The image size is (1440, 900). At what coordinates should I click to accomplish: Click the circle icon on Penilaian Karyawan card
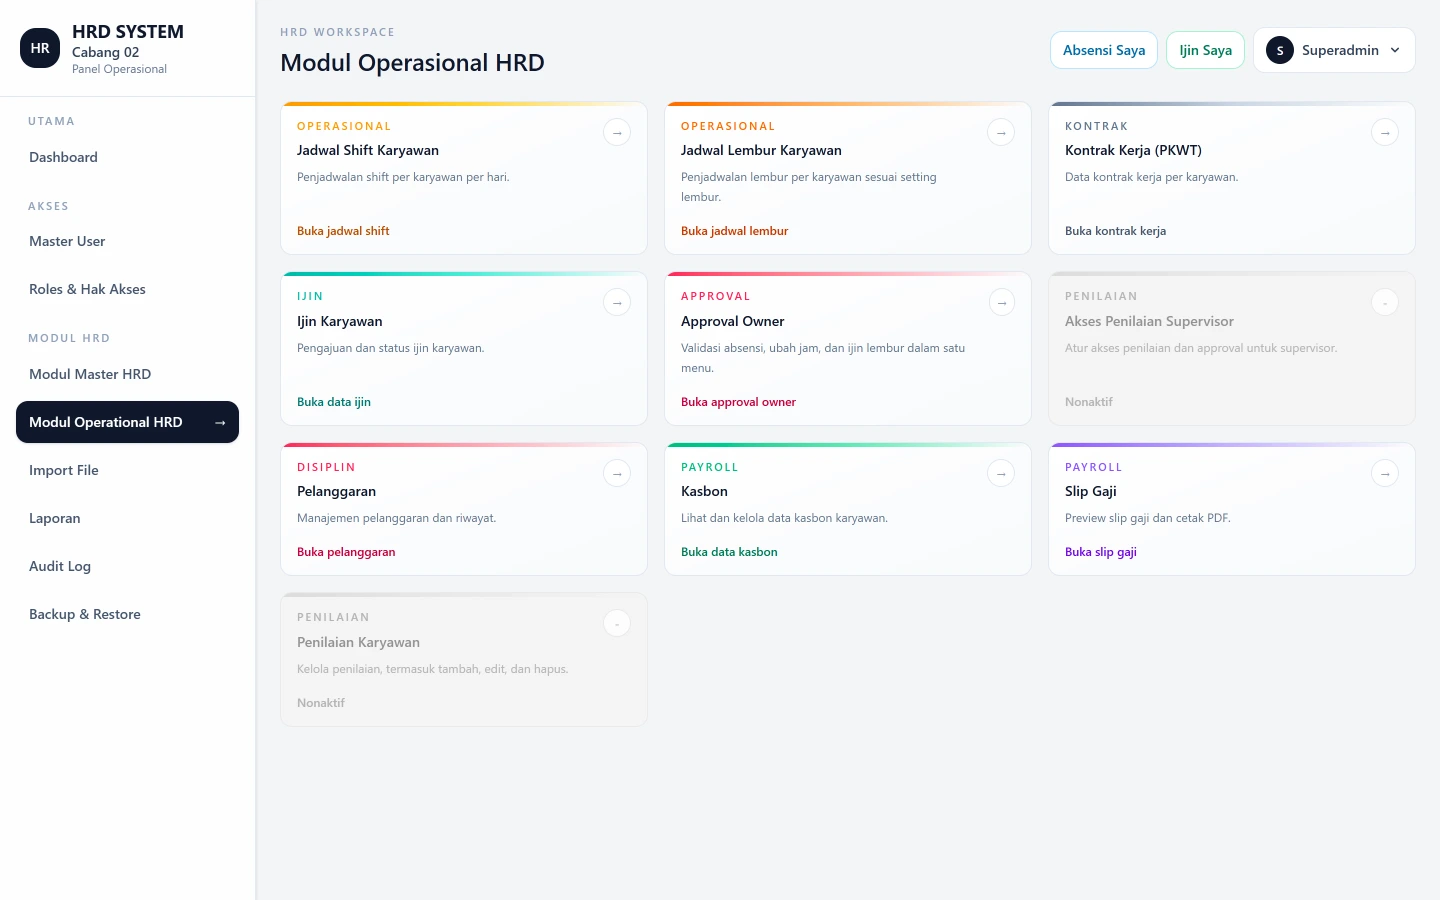[x=617, y=623]
